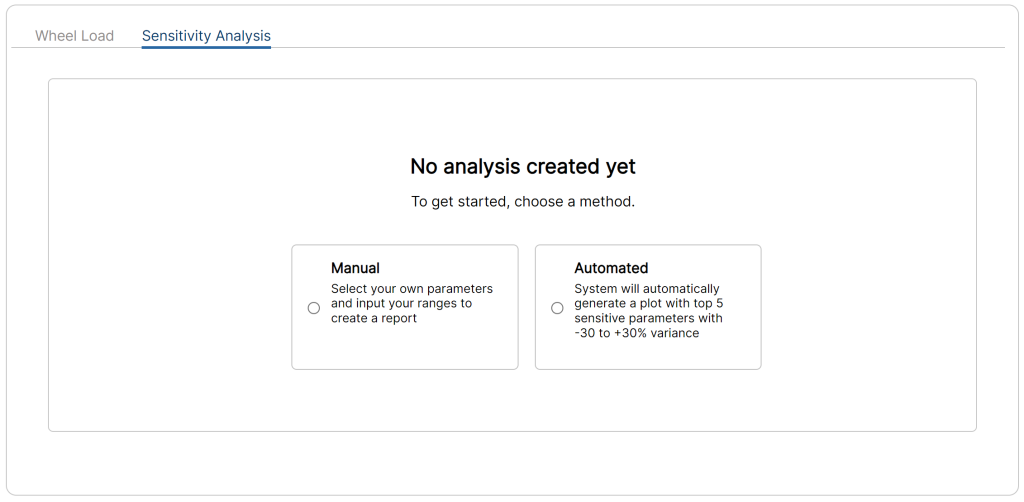Click the 'No analysis created yet' heading
The image size is (1024, 502).
tap(523, 166)
